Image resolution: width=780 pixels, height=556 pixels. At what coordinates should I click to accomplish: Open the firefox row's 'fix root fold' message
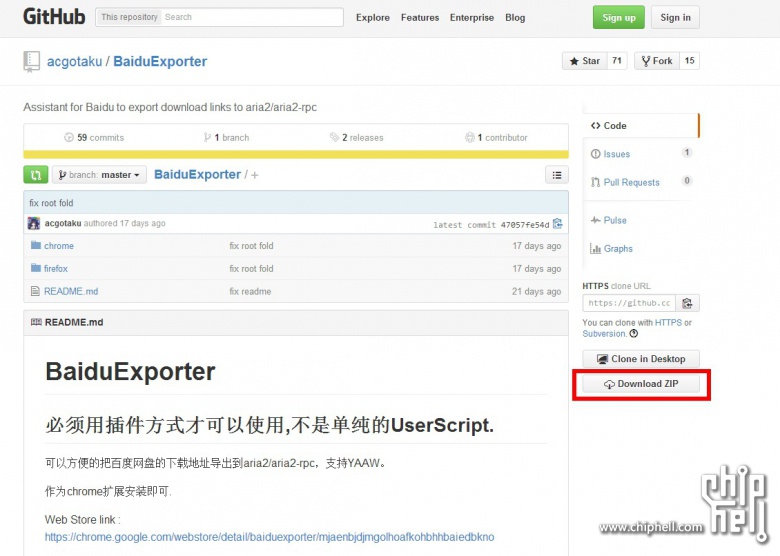click(x=251, y=269)
